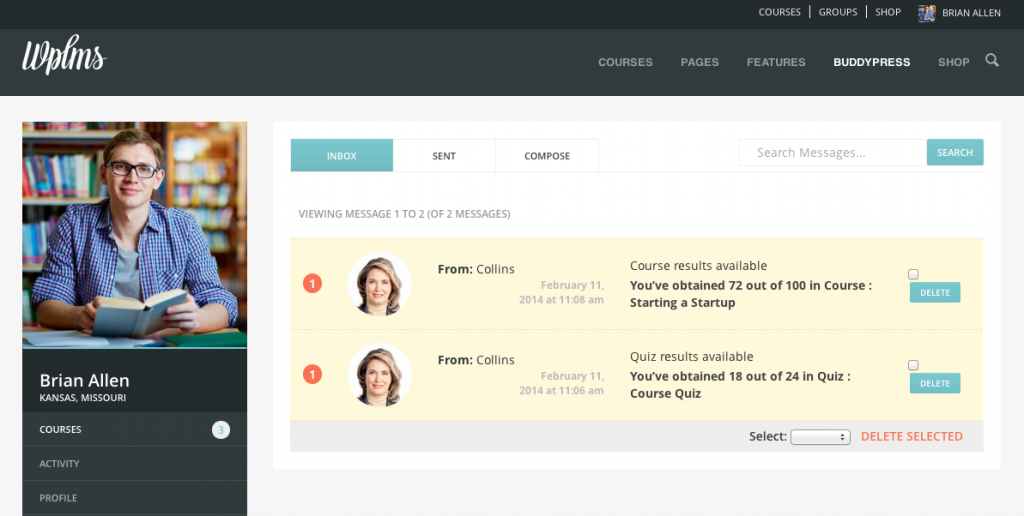The width and height of the screenshot is (1024, 516).
Task: Delete the Course results message
Action: point(934,293)
